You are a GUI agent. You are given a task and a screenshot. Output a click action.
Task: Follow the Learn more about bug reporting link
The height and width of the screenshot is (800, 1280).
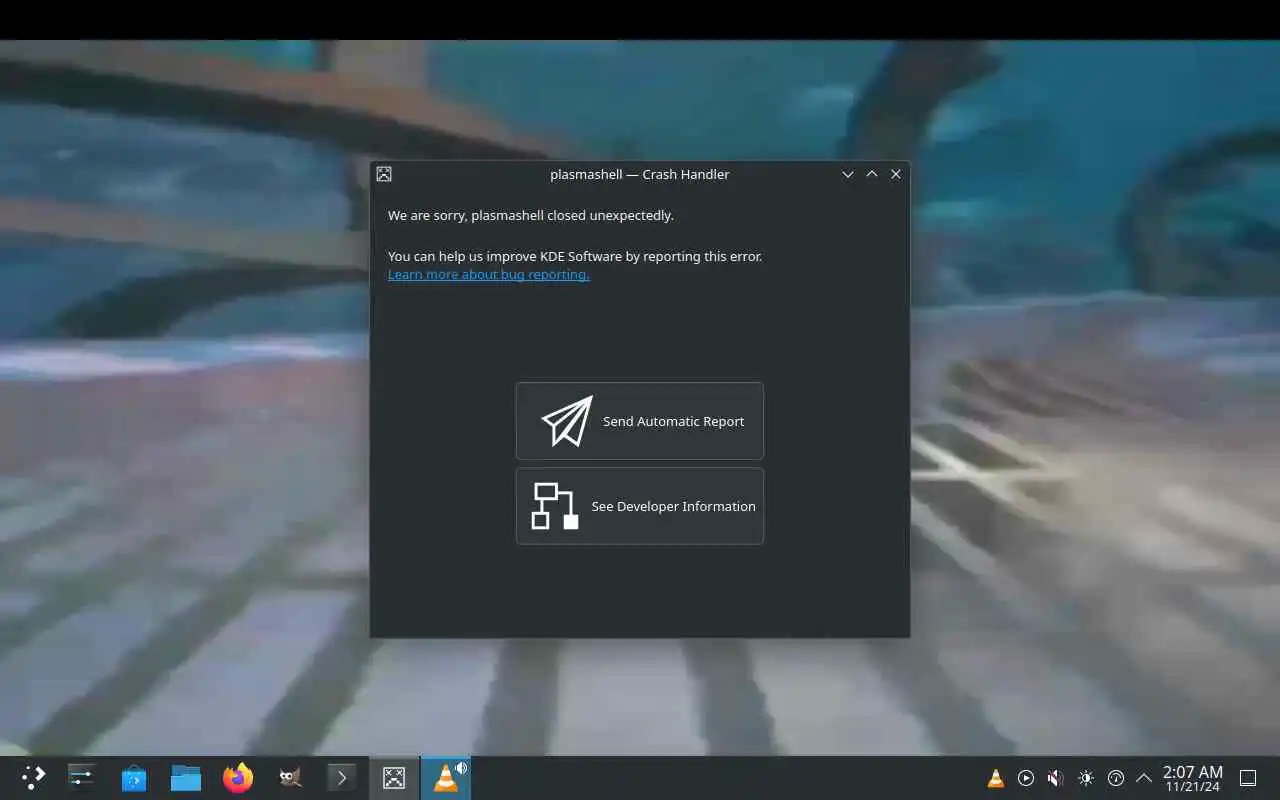[488, 274]
